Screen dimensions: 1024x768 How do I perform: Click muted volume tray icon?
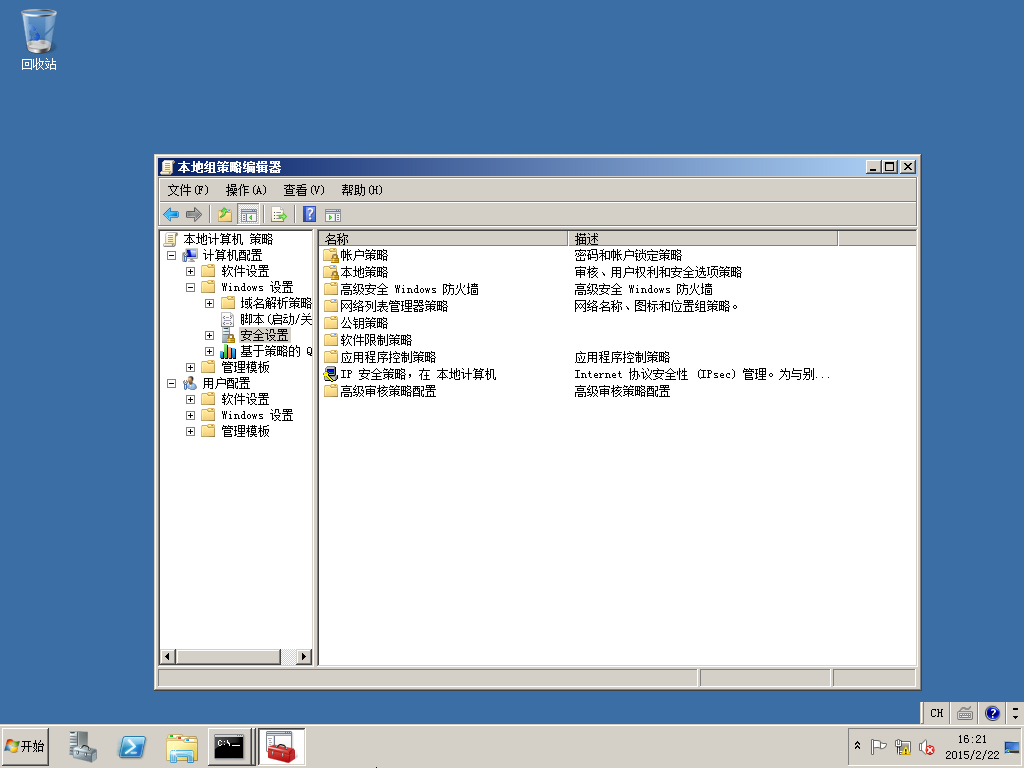926,746
